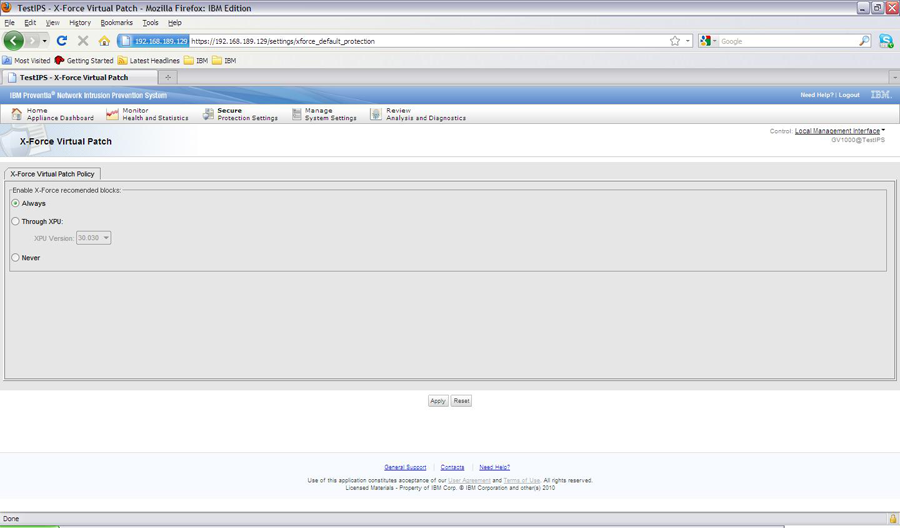
Task: Open the Google search engine selector
Action: (x=708, y=41)
